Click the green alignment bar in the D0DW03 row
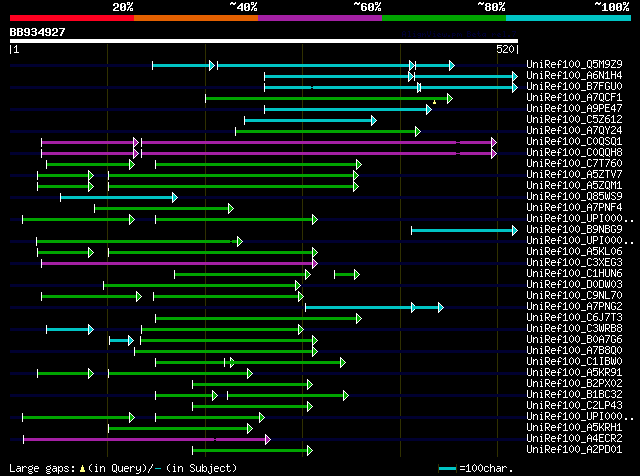 202,286
